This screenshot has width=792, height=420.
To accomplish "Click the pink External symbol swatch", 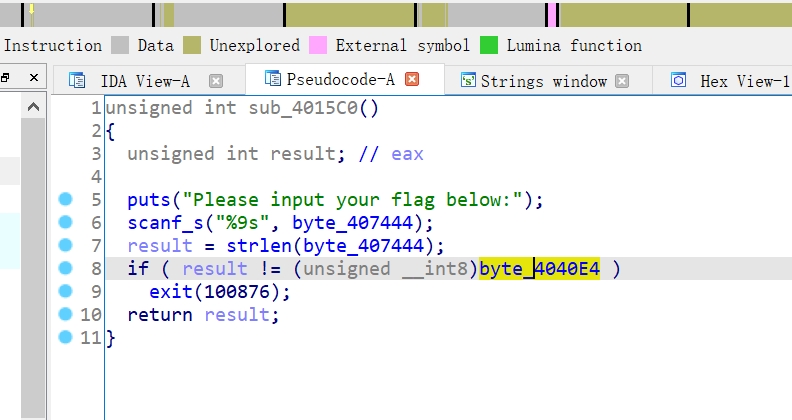I will [x=318, y=45].
